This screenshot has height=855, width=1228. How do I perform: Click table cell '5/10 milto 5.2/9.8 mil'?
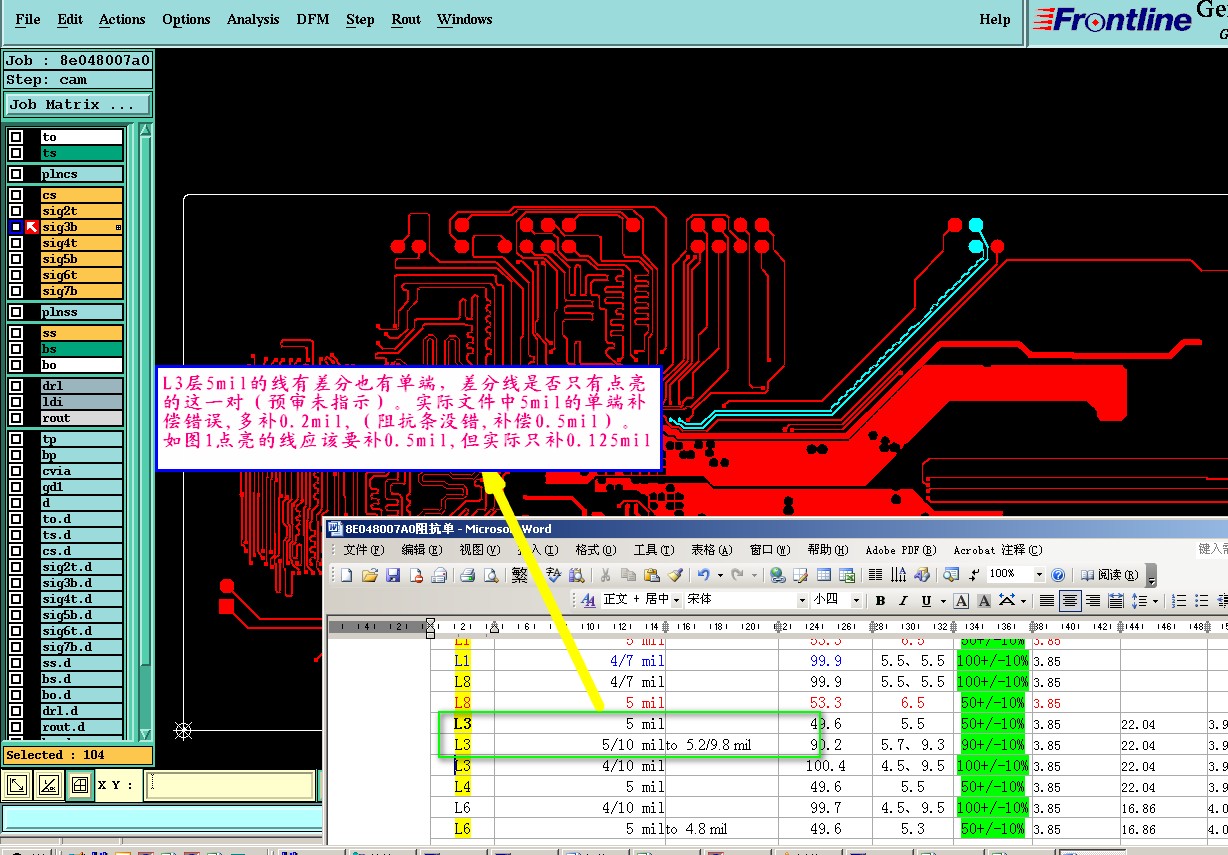(676, 745)
